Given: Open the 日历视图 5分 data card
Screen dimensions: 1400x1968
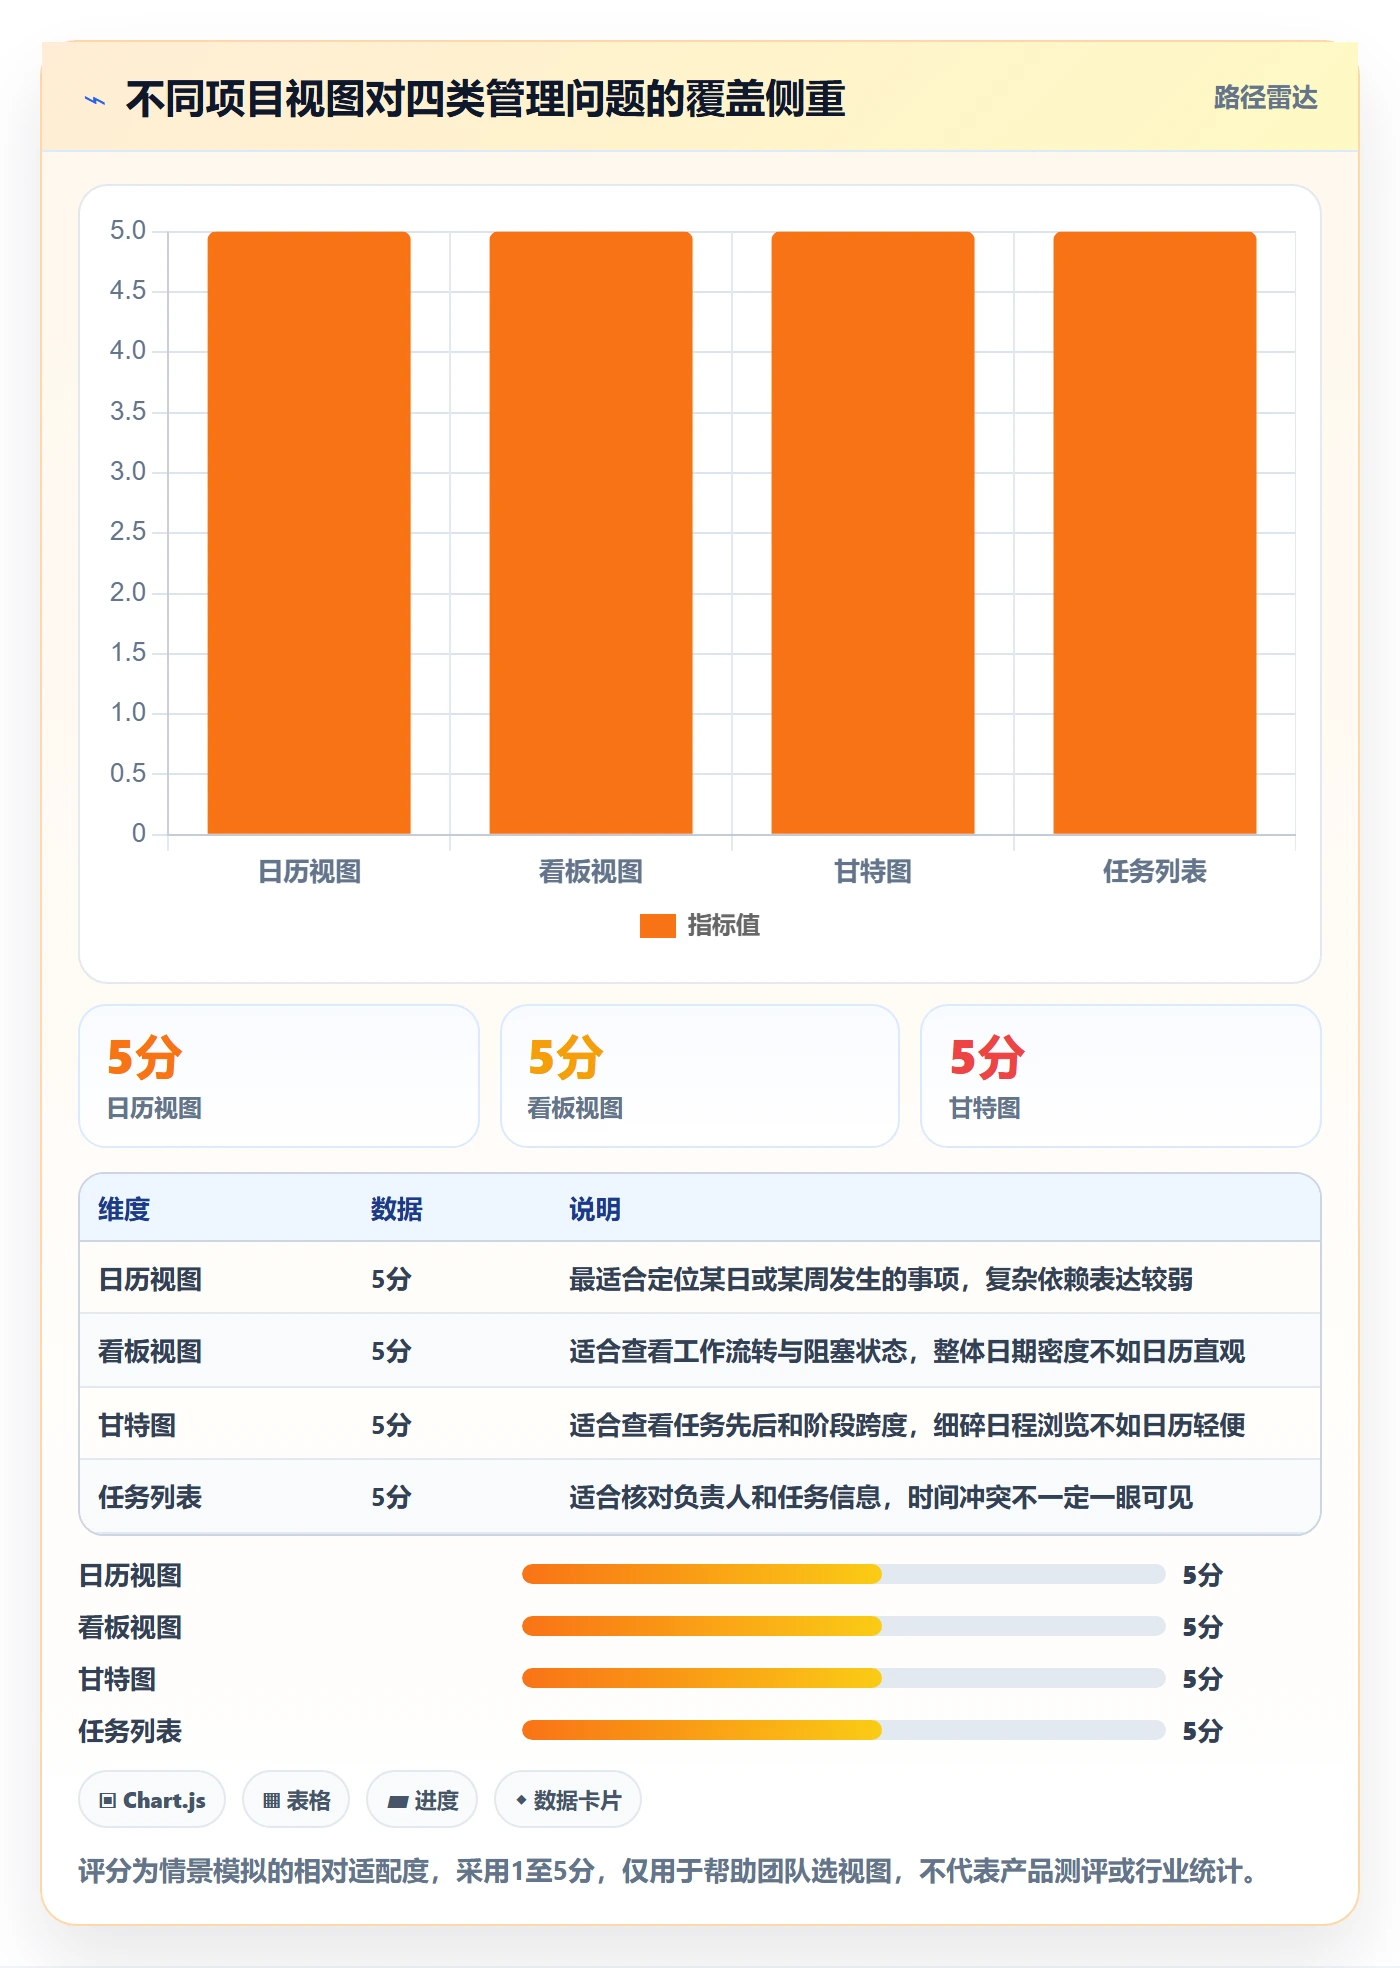Looking at the screenshot, I should coord(279,1076).
